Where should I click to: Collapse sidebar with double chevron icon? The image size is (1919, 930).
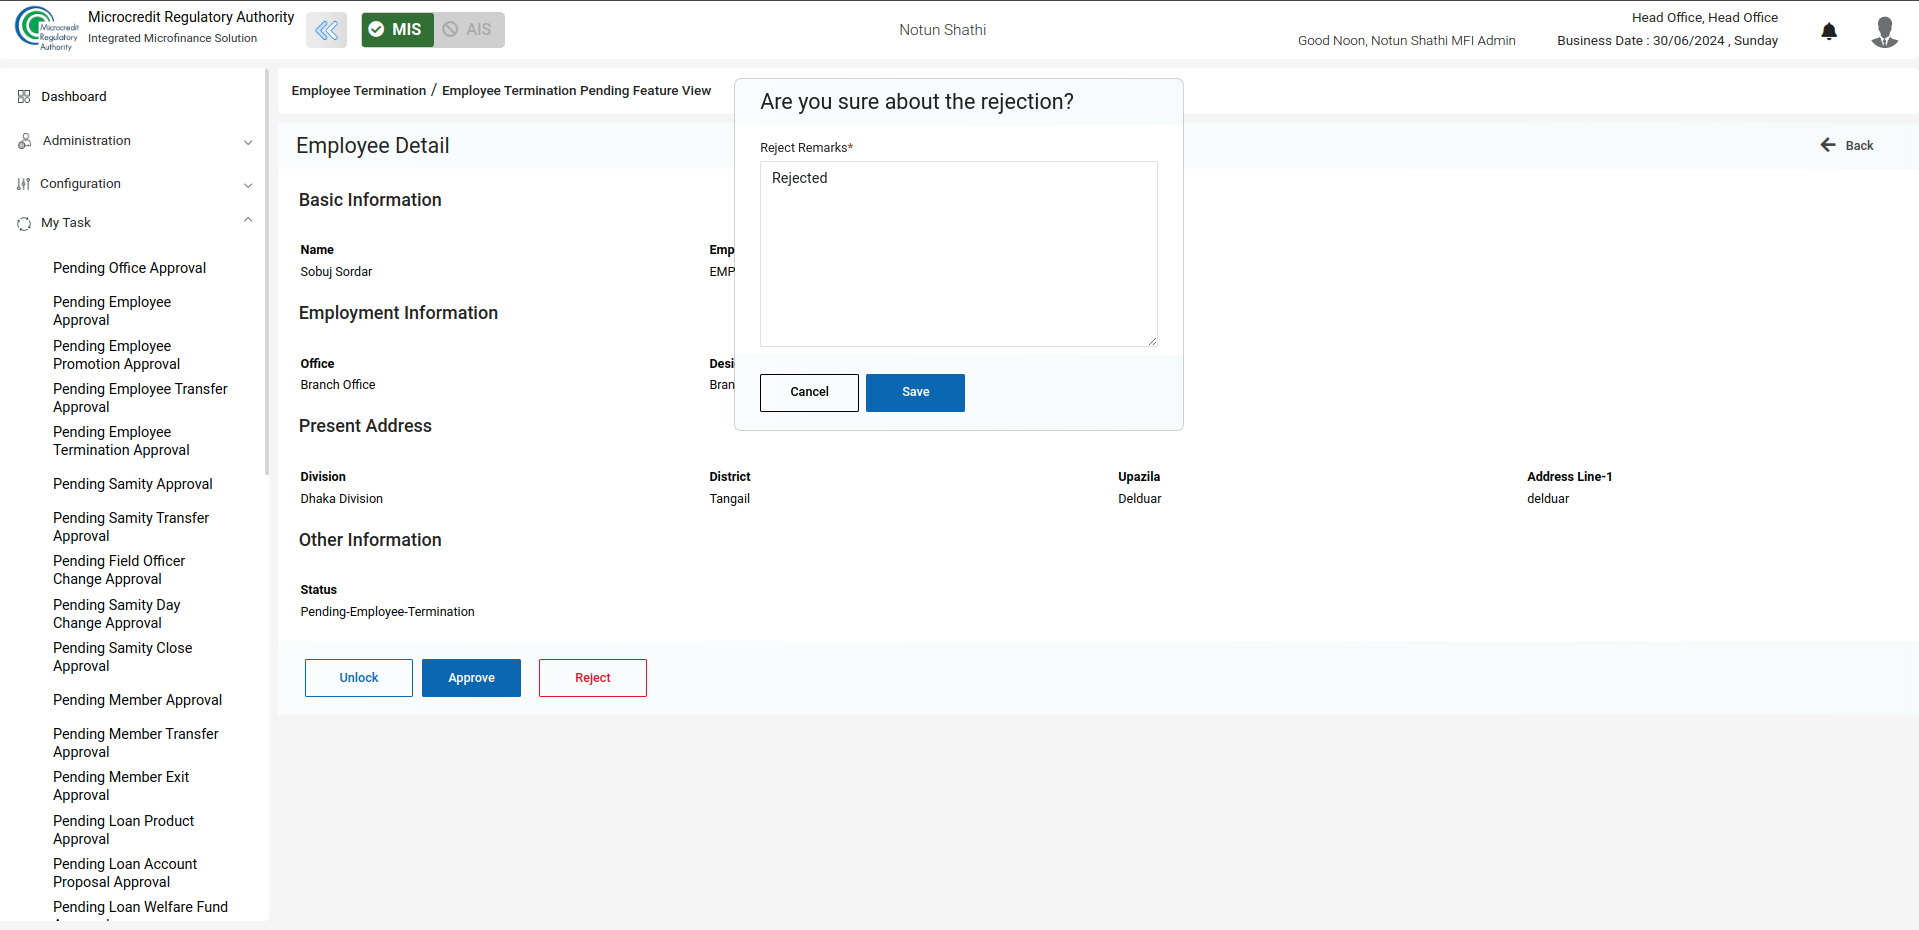click(326, 30)
